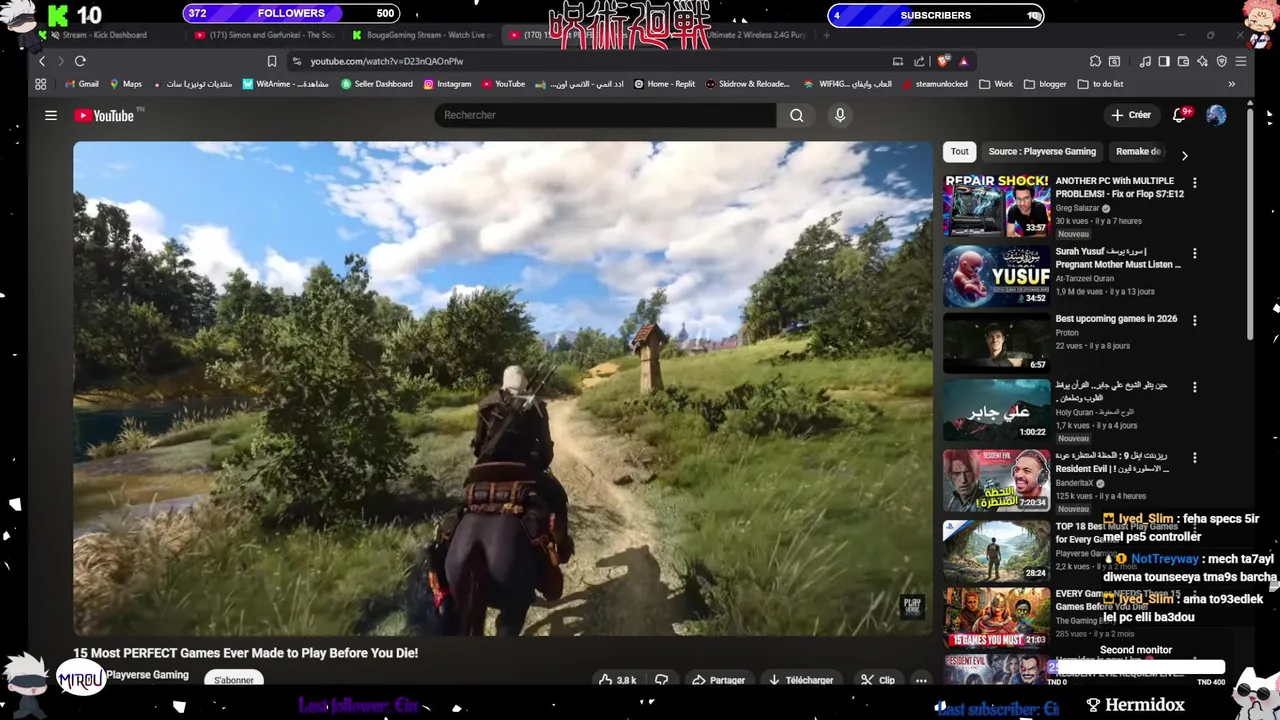Open the notifications bell
Viewport: 1280px width, 720px height.
point(1180,115)
